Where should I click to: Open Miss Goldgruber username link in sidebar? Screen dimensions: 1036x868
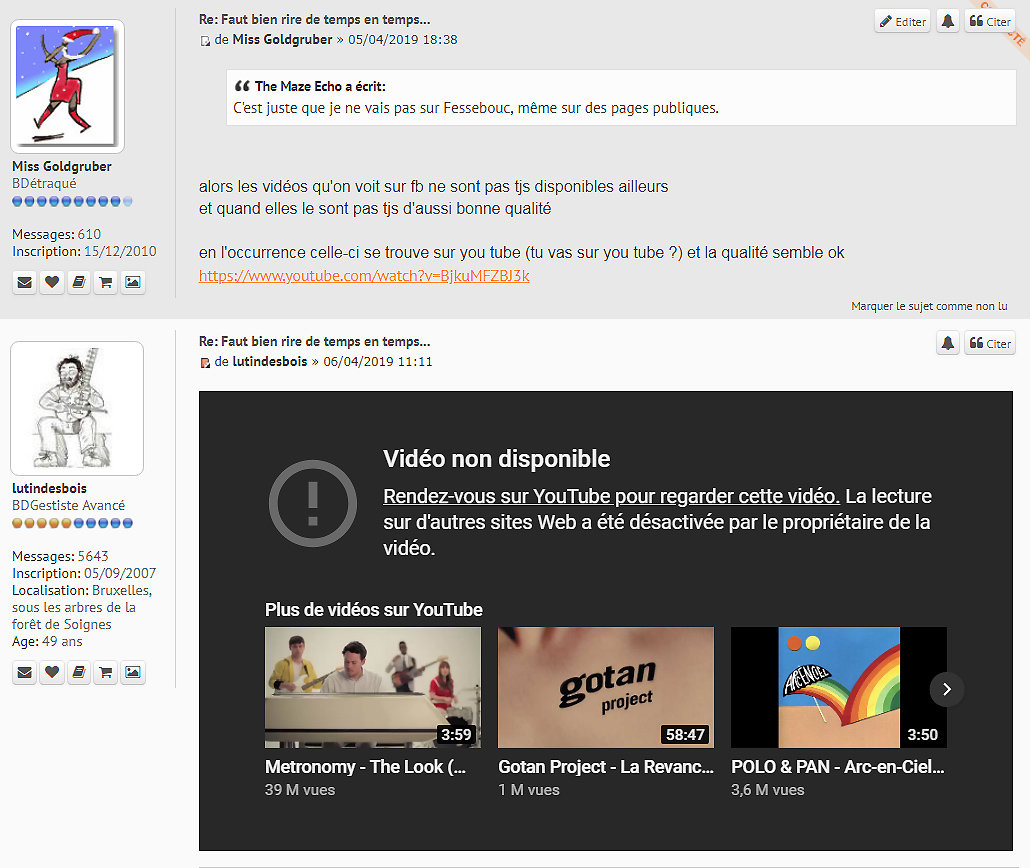(61, 166)
